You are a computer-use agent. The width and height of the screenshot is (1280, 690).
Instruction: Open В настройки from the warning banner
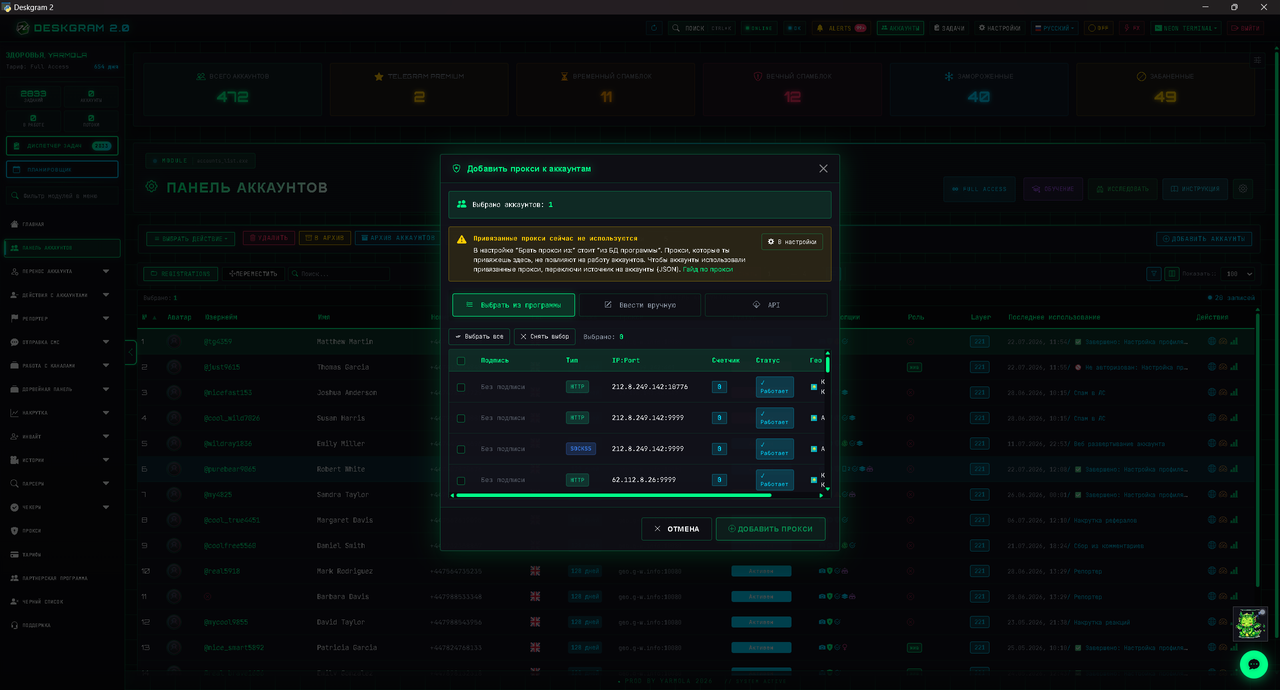tap(792, 242)
